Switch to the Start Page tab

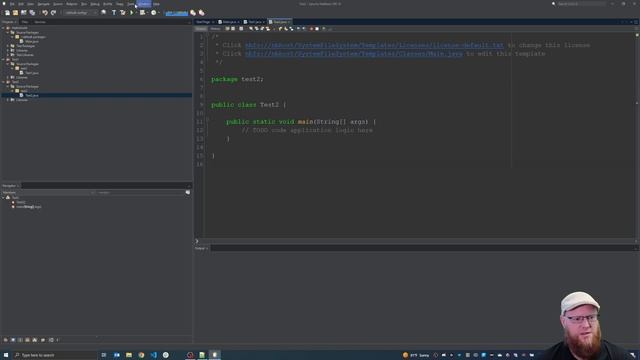pyautogui.click(x=205, y=22)
